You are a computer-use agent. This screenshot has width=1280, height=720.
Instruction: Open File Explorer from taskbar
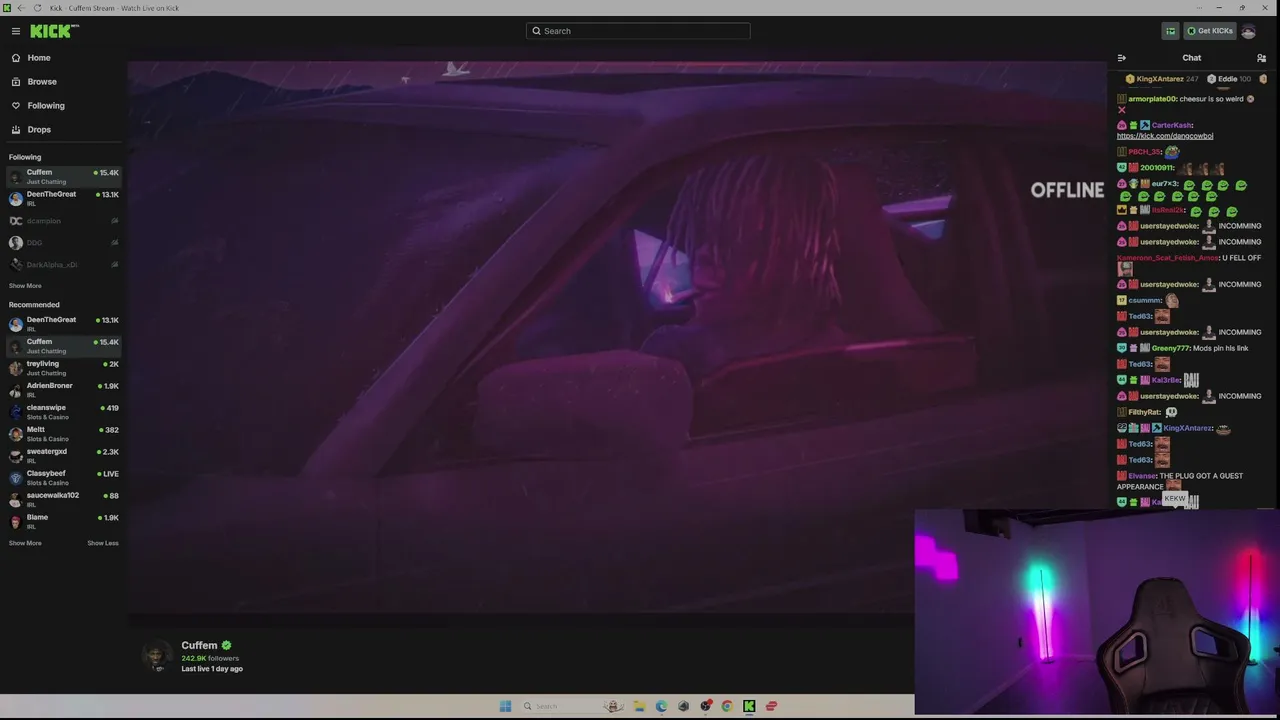(639, 706)
